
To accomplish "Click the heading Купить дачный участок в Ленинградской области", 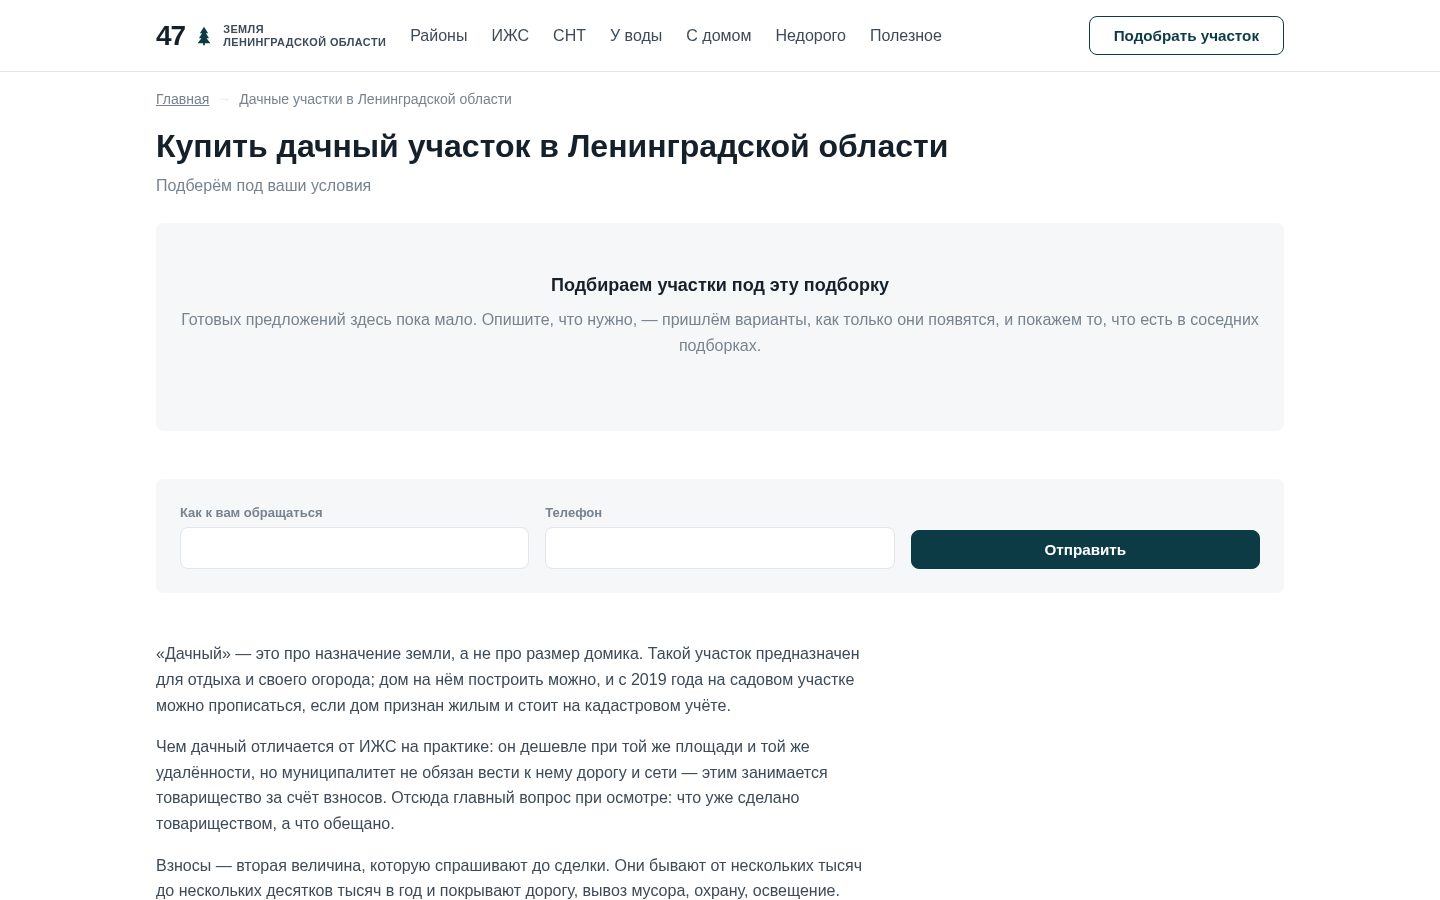I will tap(552, 146).
